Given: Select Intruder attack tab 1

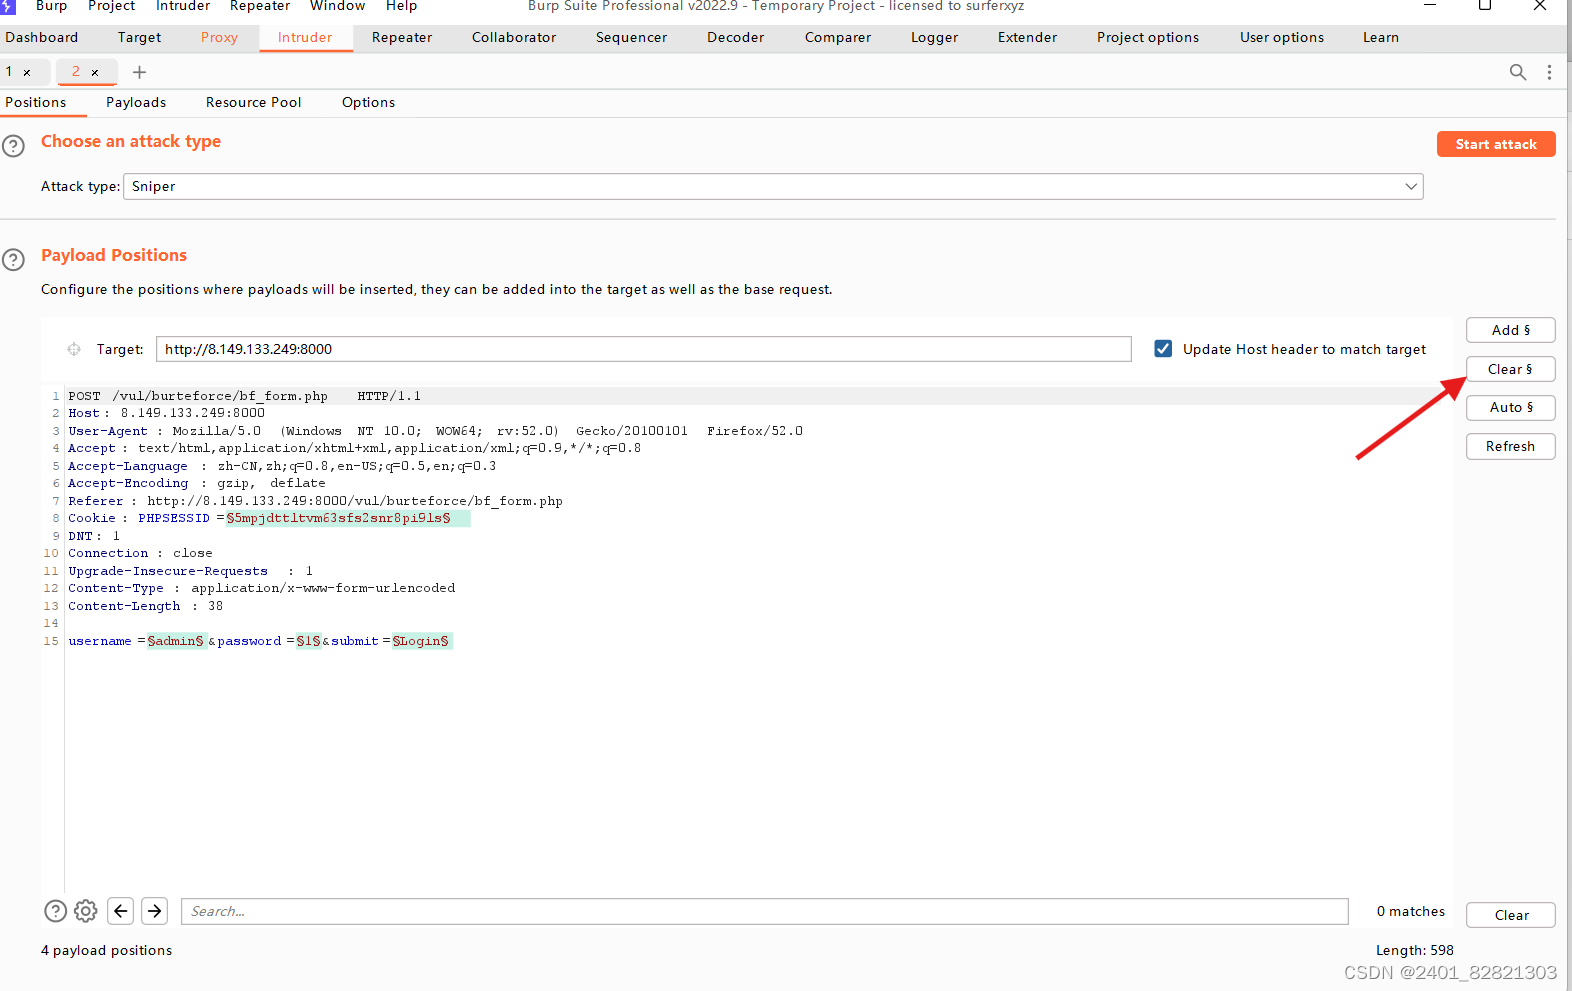Looking at the screenshot, I should point(9,72).
